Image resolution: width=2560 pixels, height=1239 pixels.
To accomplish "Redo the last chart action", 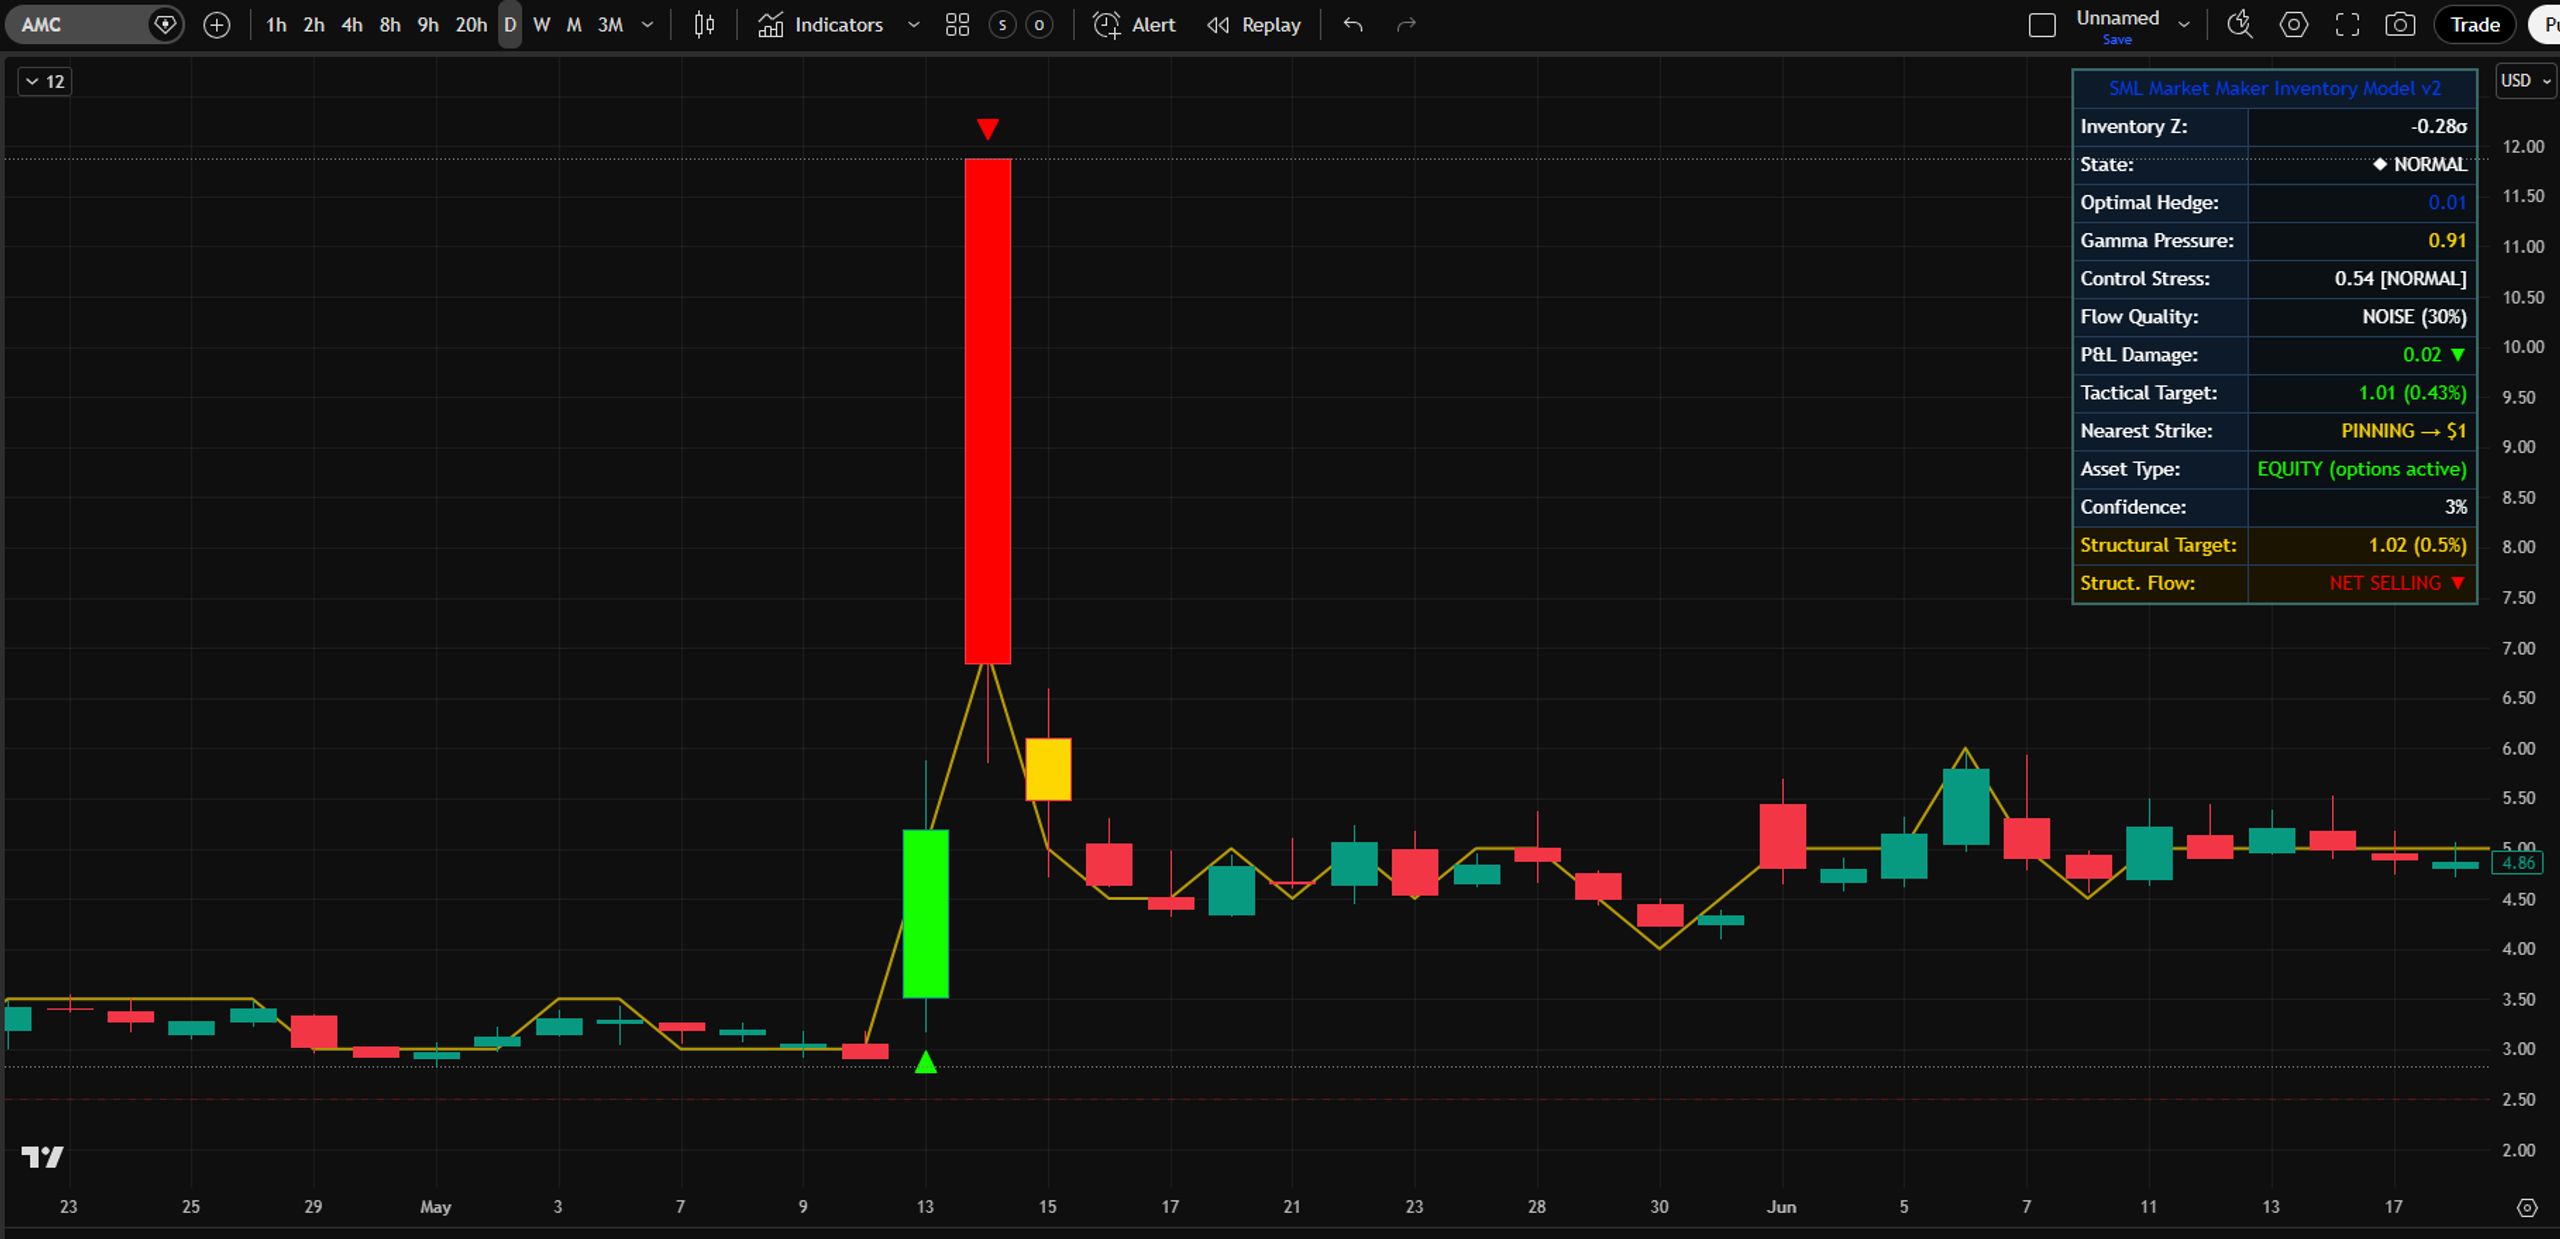I will [x=1406, y=25].
